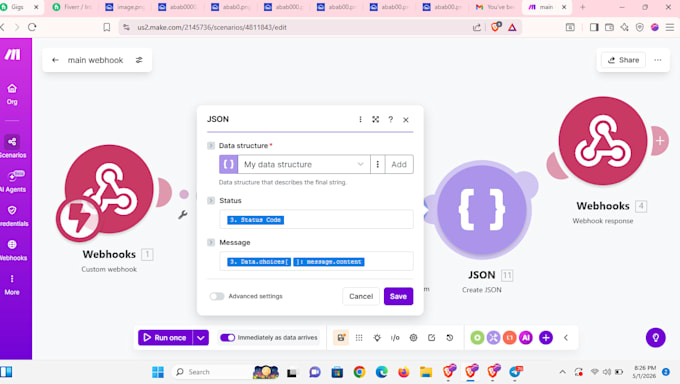
Task: Open previous versions history icon
Action: coord(450,338)
